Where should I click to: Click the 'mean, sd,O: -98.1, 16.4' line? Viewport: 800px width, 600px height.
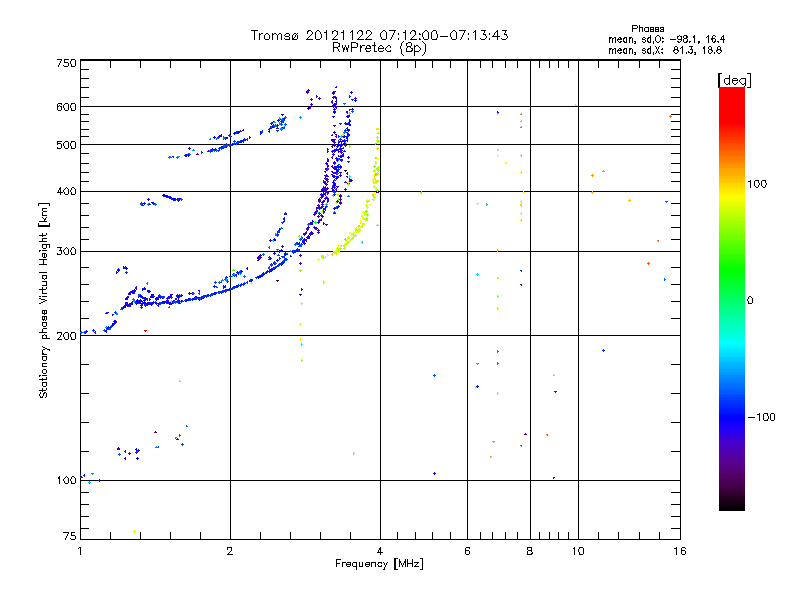pyautogui.click(x=666, y=39)
